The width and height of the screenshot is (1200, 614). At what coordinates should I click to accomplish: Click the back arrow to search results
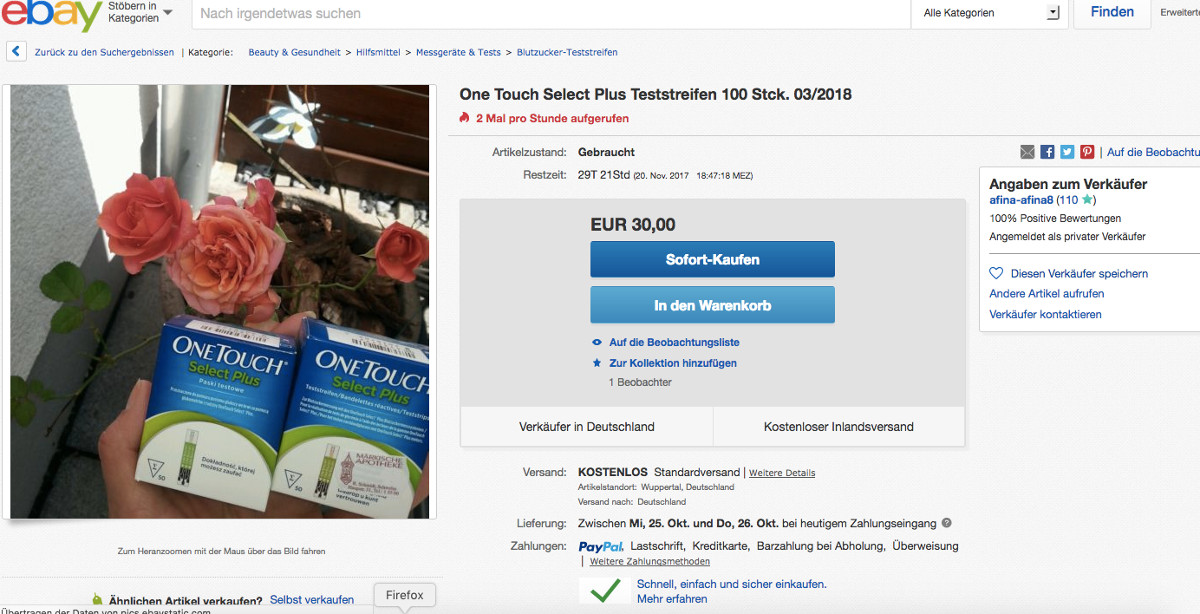pyautogui.click(x=16, y=51)
